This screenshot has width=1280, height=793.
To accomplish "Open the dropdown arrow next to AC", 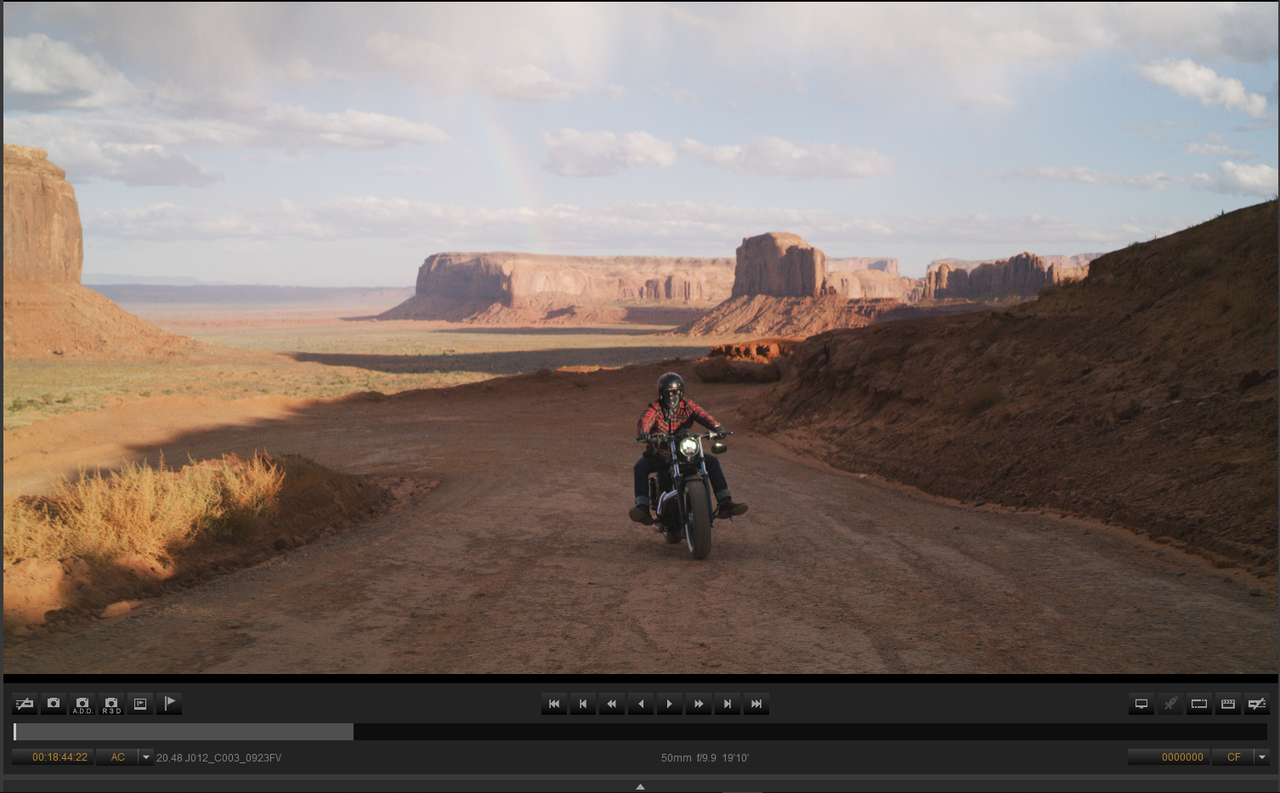I will (146, 757).
